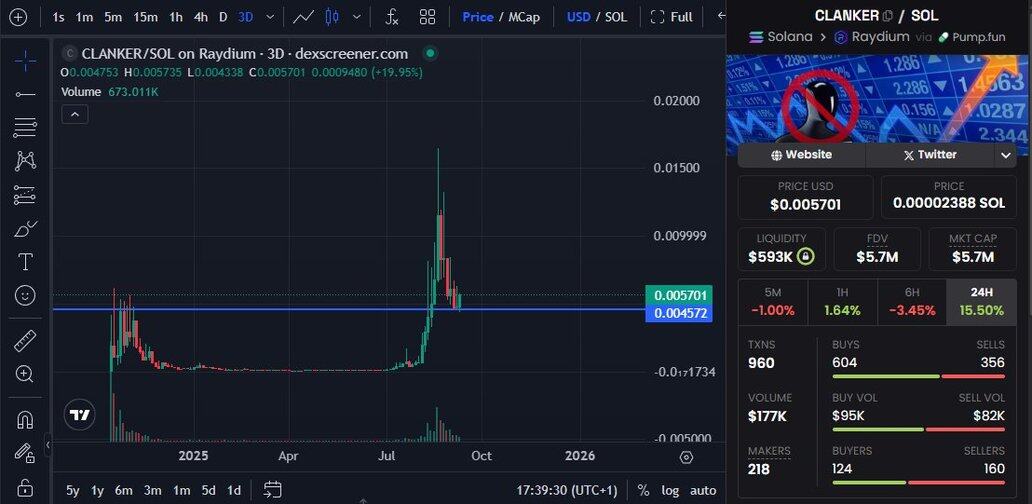Select the crosshair cursor tool
Viewport: 1032px width, 504px height.
25,61
